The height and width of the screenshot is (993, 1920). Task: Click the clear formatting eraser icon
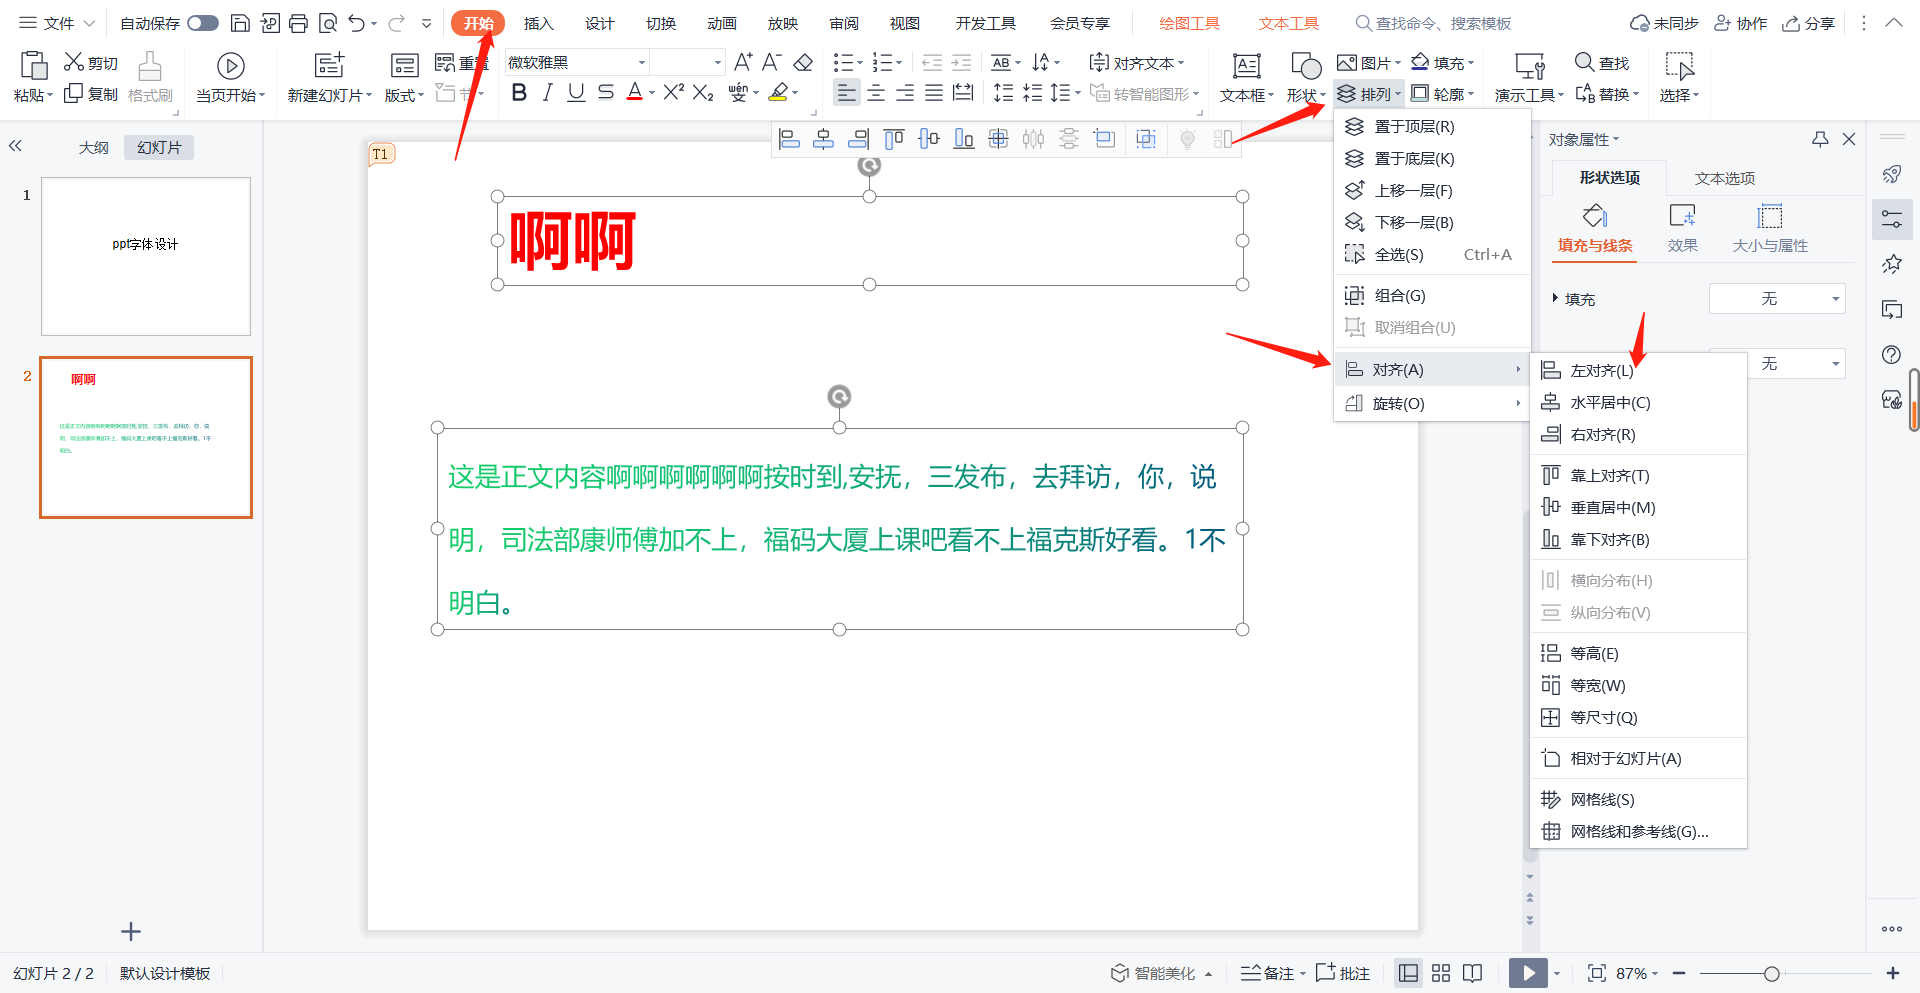[x=803, y=62]
